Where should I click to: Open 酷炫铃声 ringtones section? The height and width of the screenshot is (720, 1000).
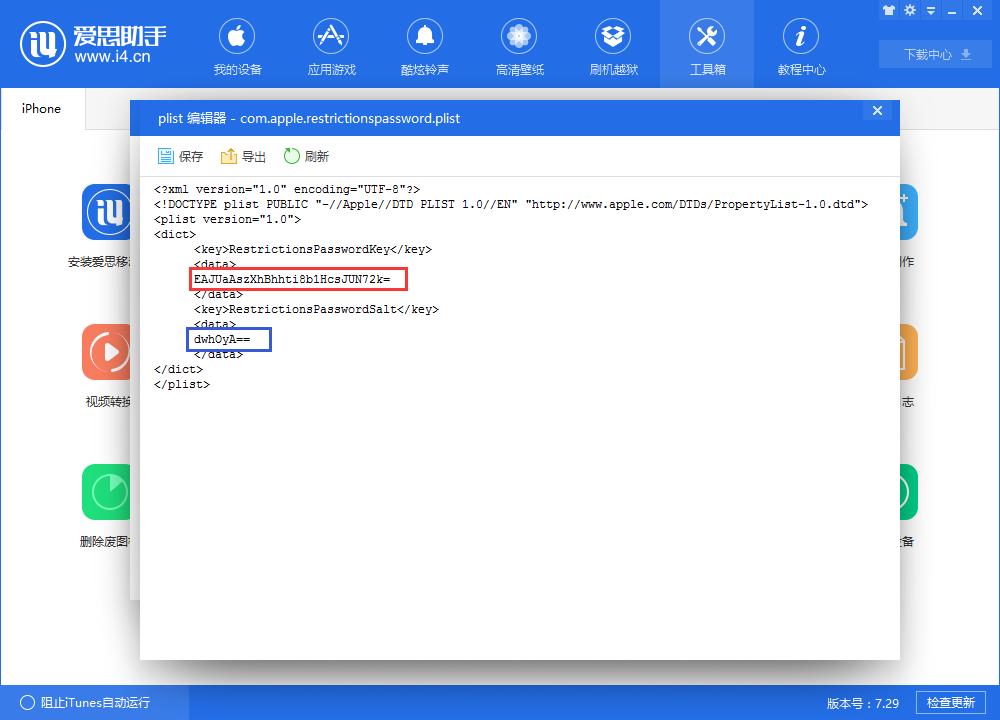point(425,48)
